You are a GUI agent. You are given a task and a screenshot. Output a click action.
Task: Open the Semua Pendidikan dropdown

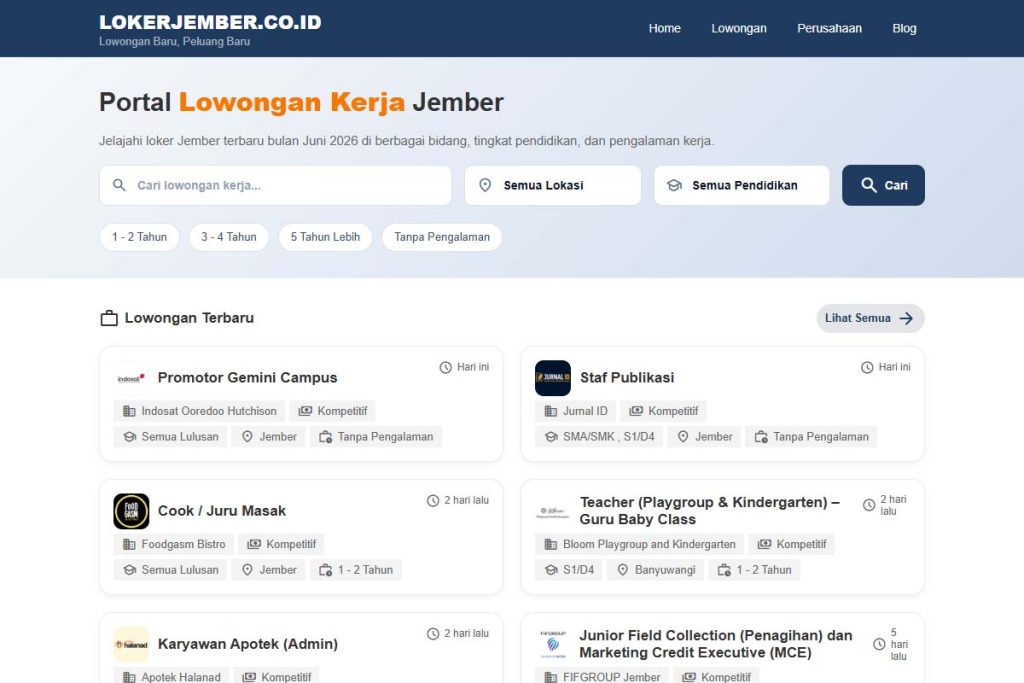[x=741, y=185]
